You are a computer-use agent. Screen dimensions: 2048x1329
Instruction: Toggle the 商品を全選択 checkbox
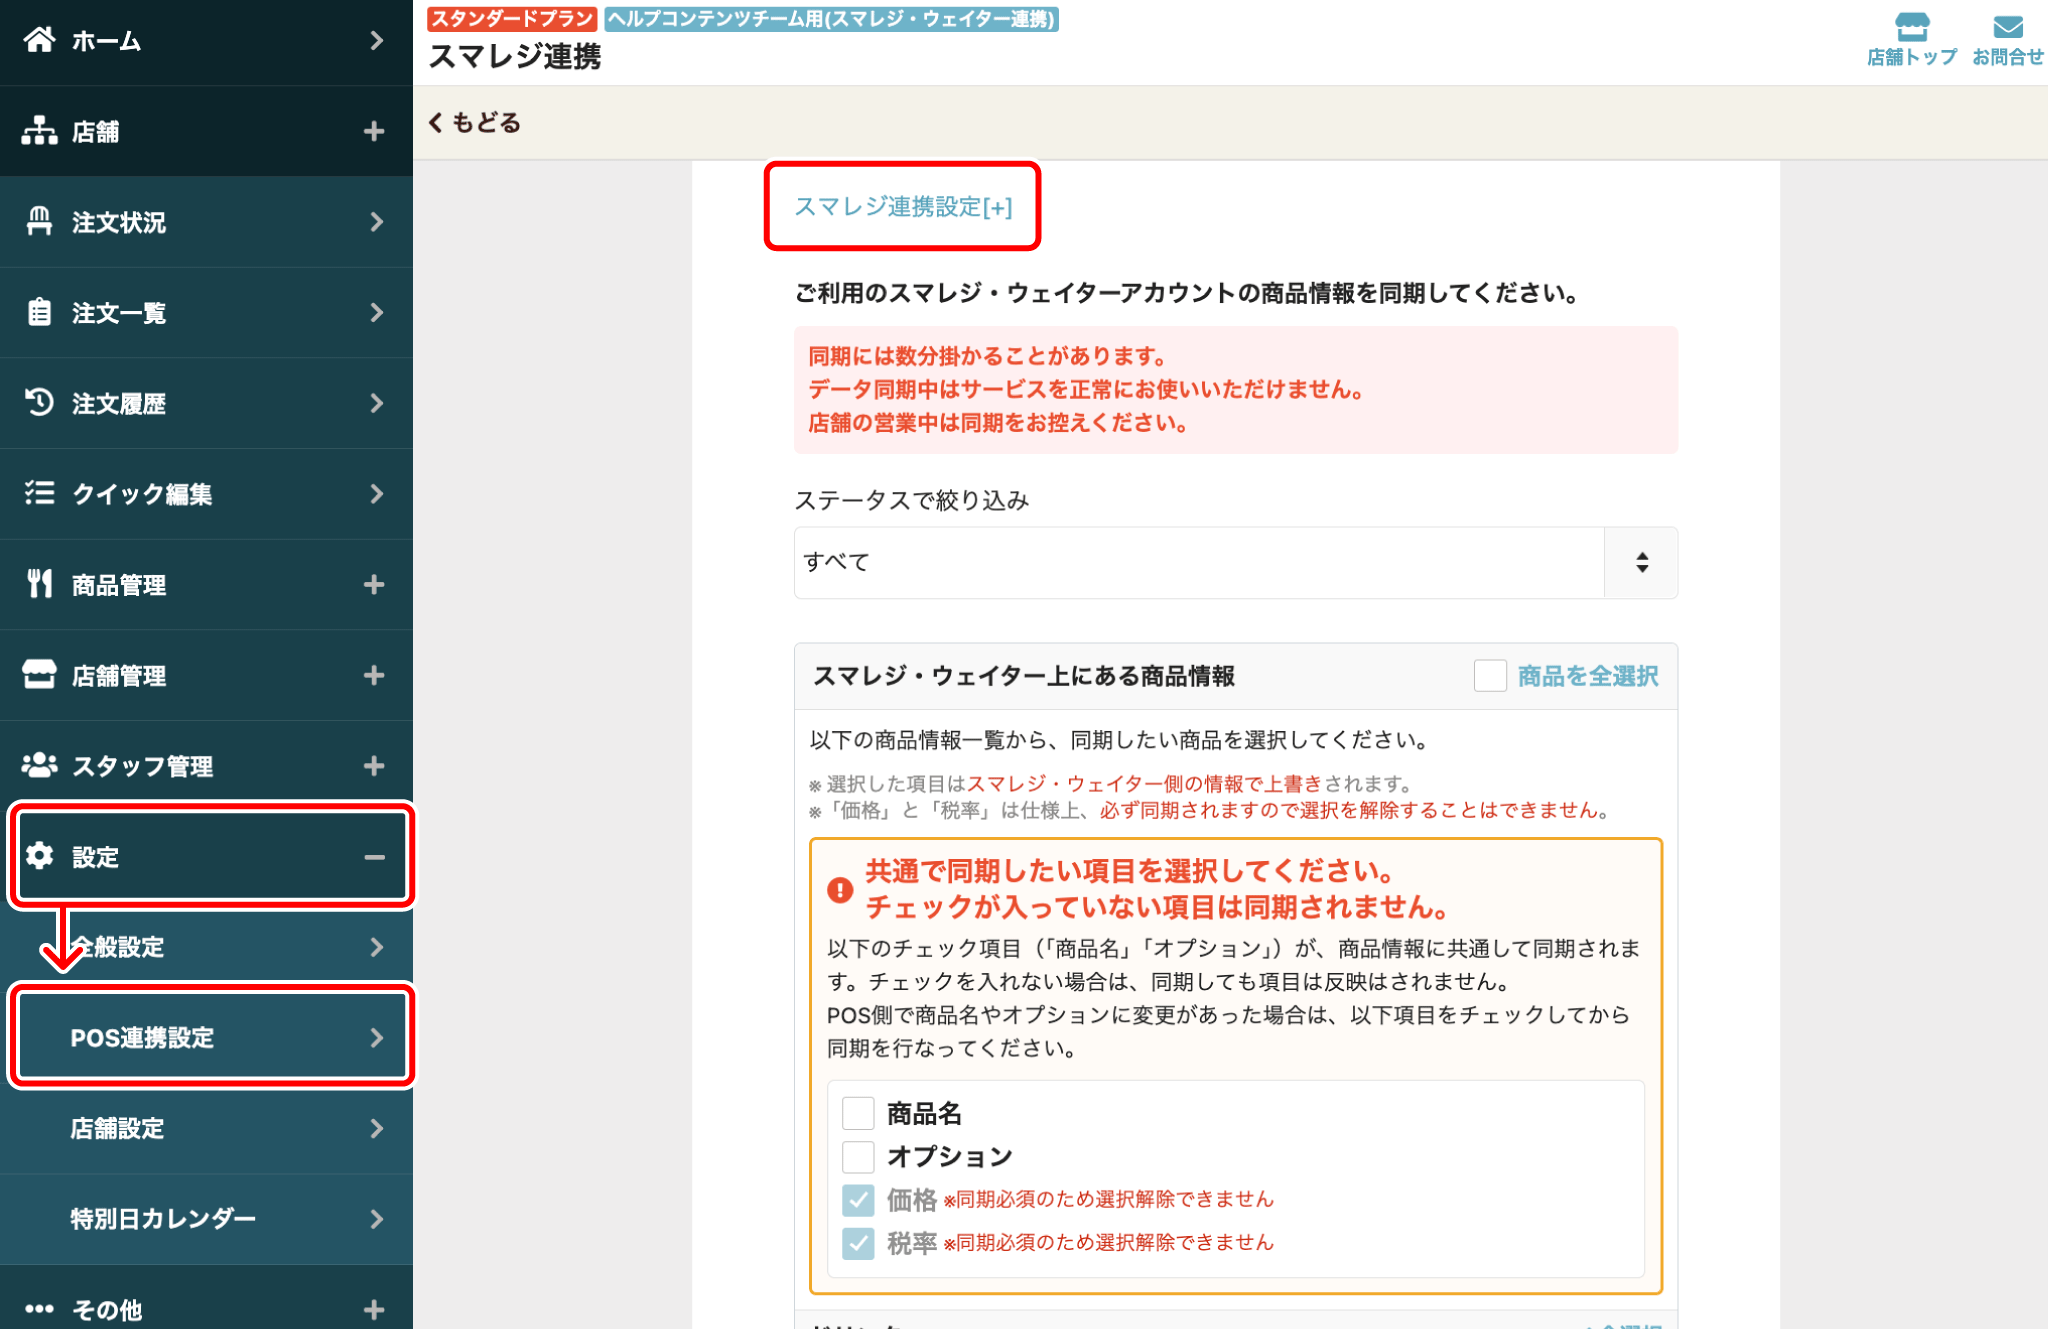[1490, 676]
